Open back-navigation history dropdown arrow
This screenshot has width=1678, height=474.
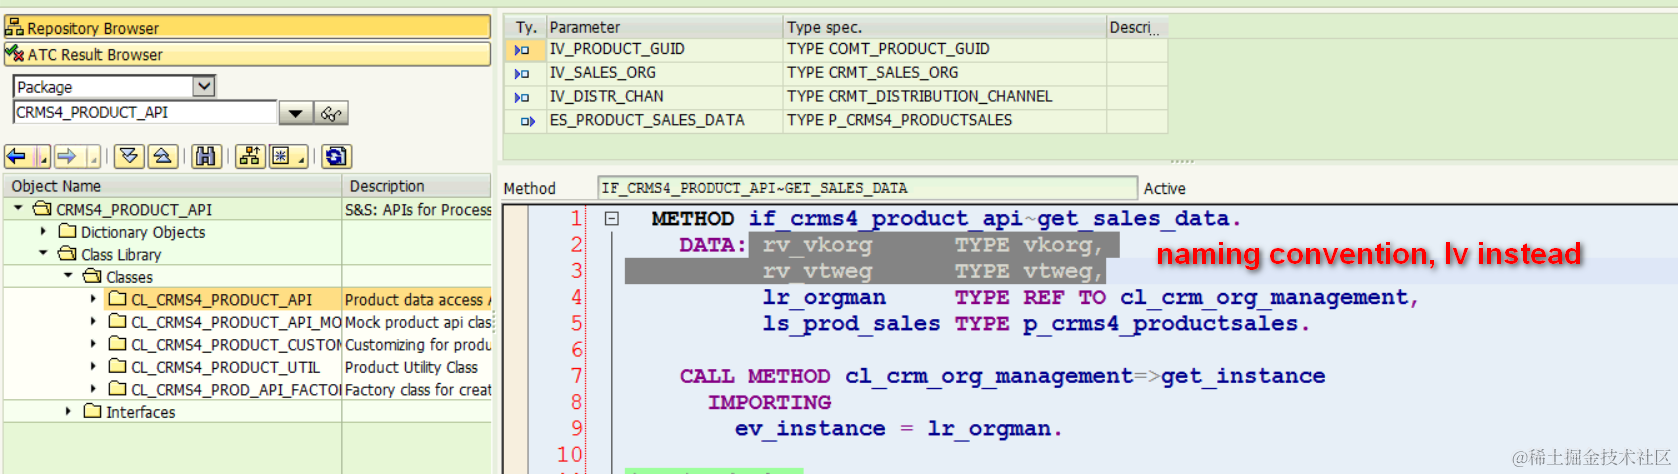[x=42, y=156]
